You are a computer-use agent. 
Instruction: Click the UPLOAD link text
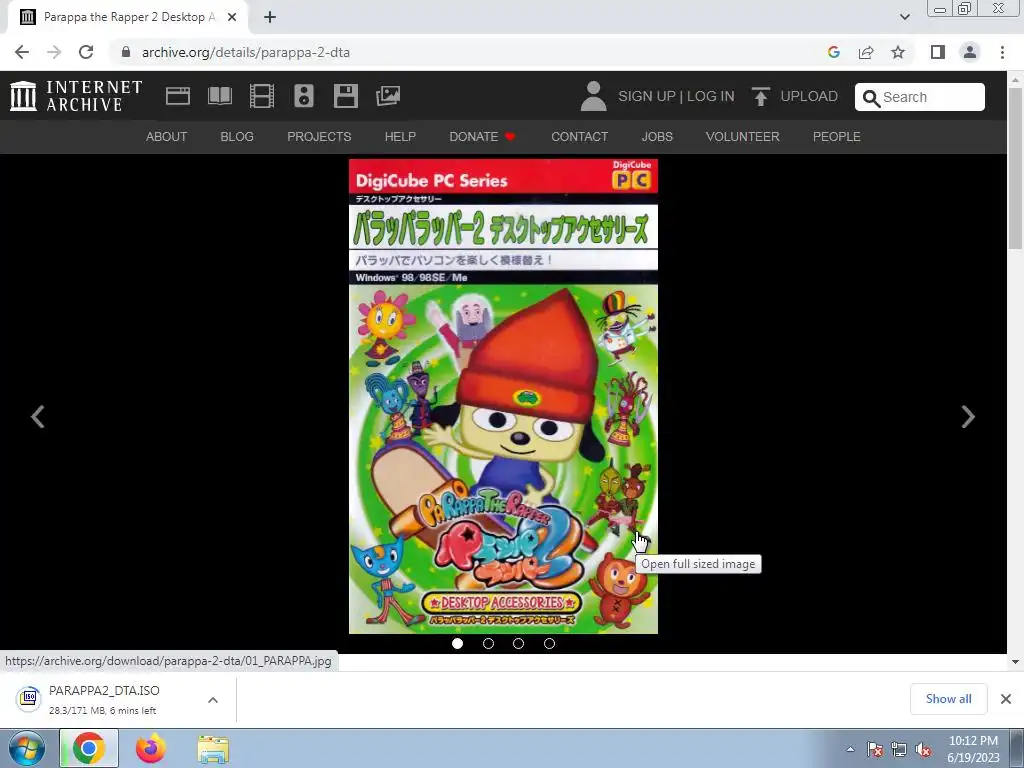(x=809, y=96)
